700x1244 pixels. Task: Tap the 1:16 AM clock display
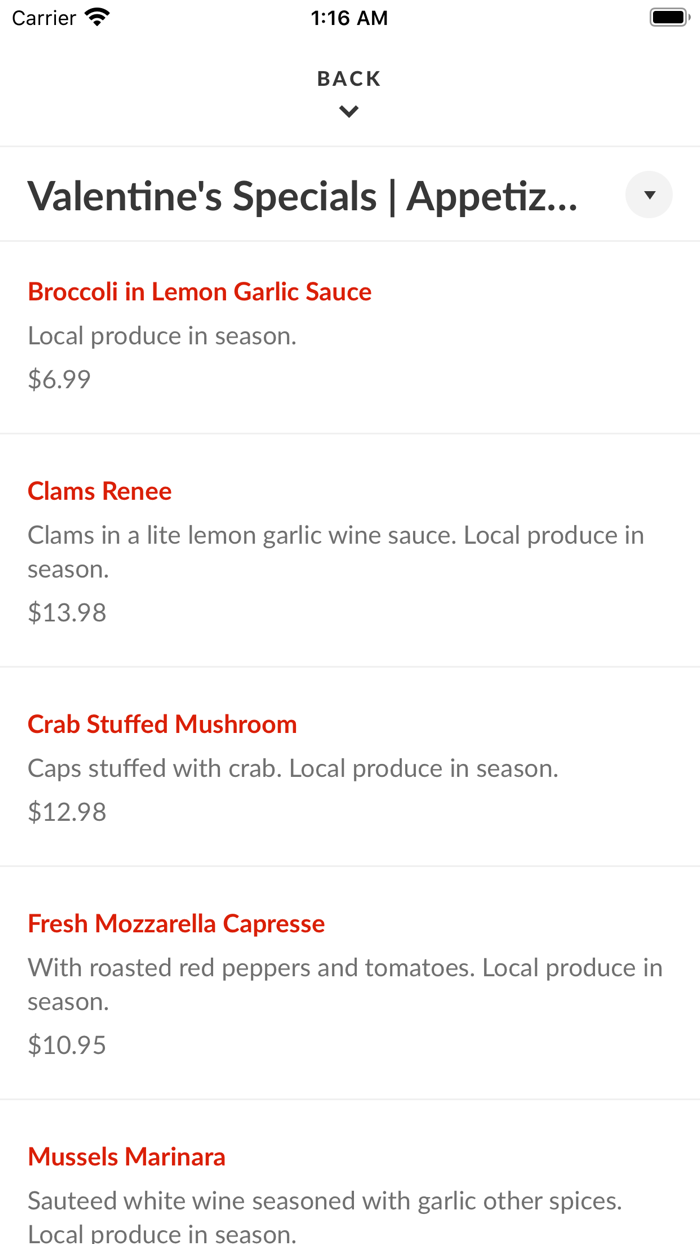coord(349,18)
